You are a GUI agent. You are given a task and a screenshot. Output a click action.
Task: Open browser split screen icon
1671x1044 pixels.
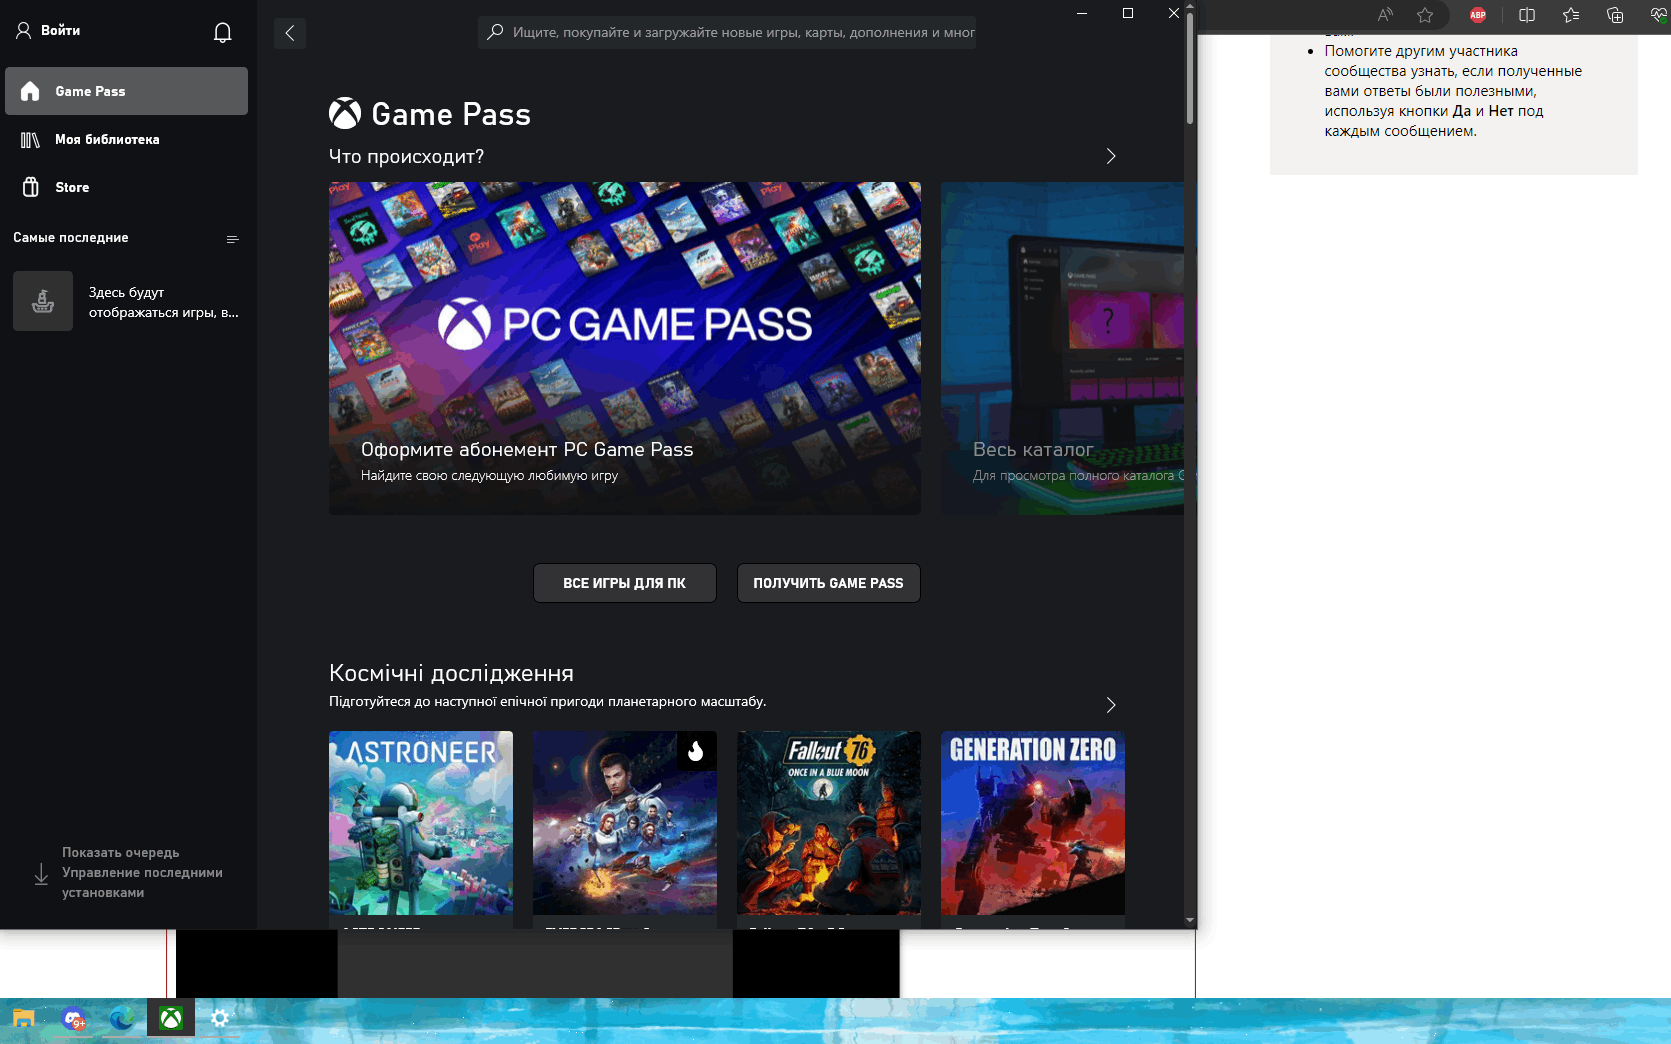1527,15
